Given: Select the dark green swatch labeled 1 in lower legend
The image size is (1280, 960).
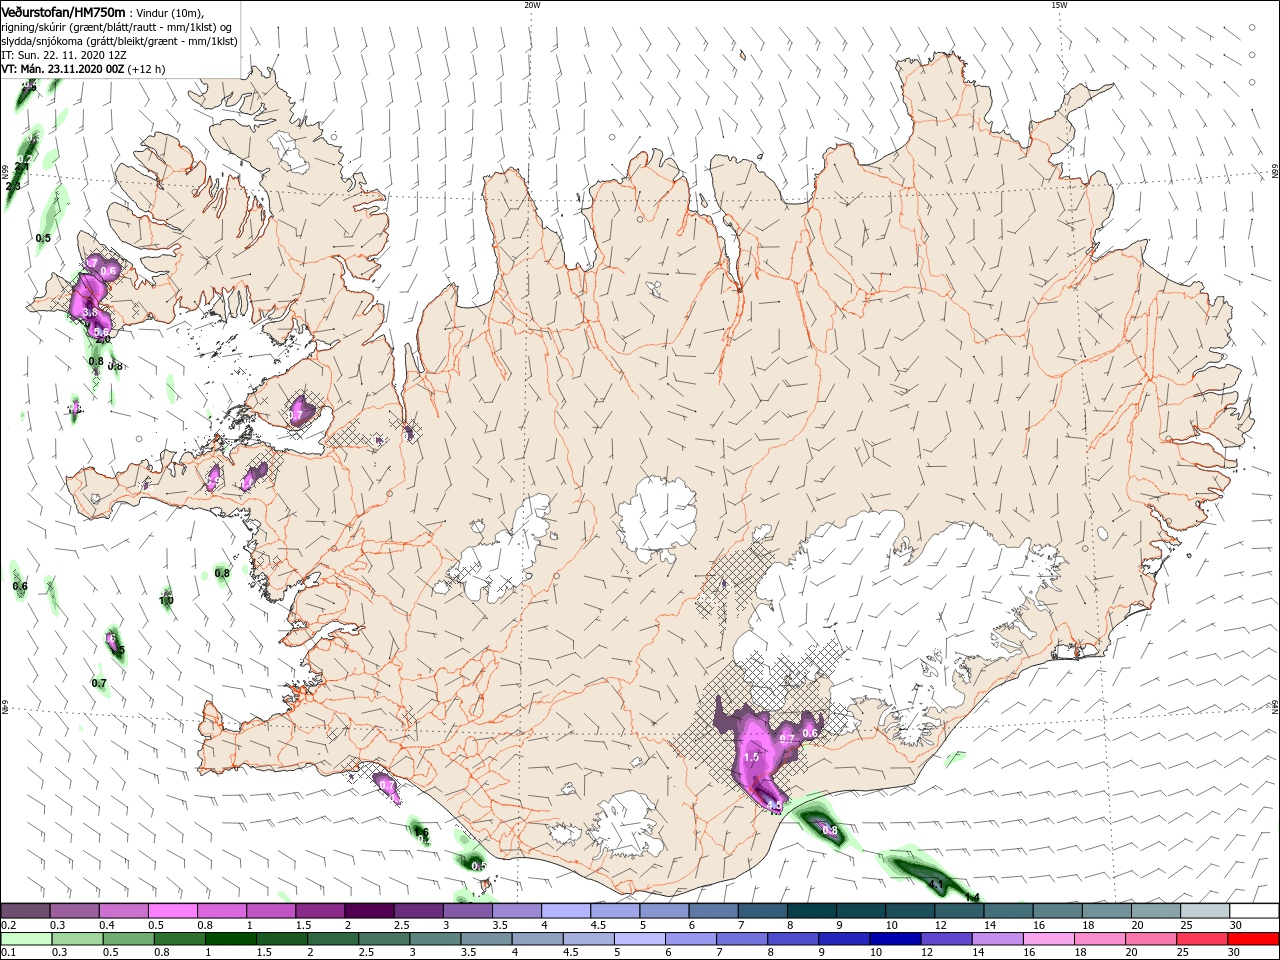Looking at the screenshot, I should [230, 939].
